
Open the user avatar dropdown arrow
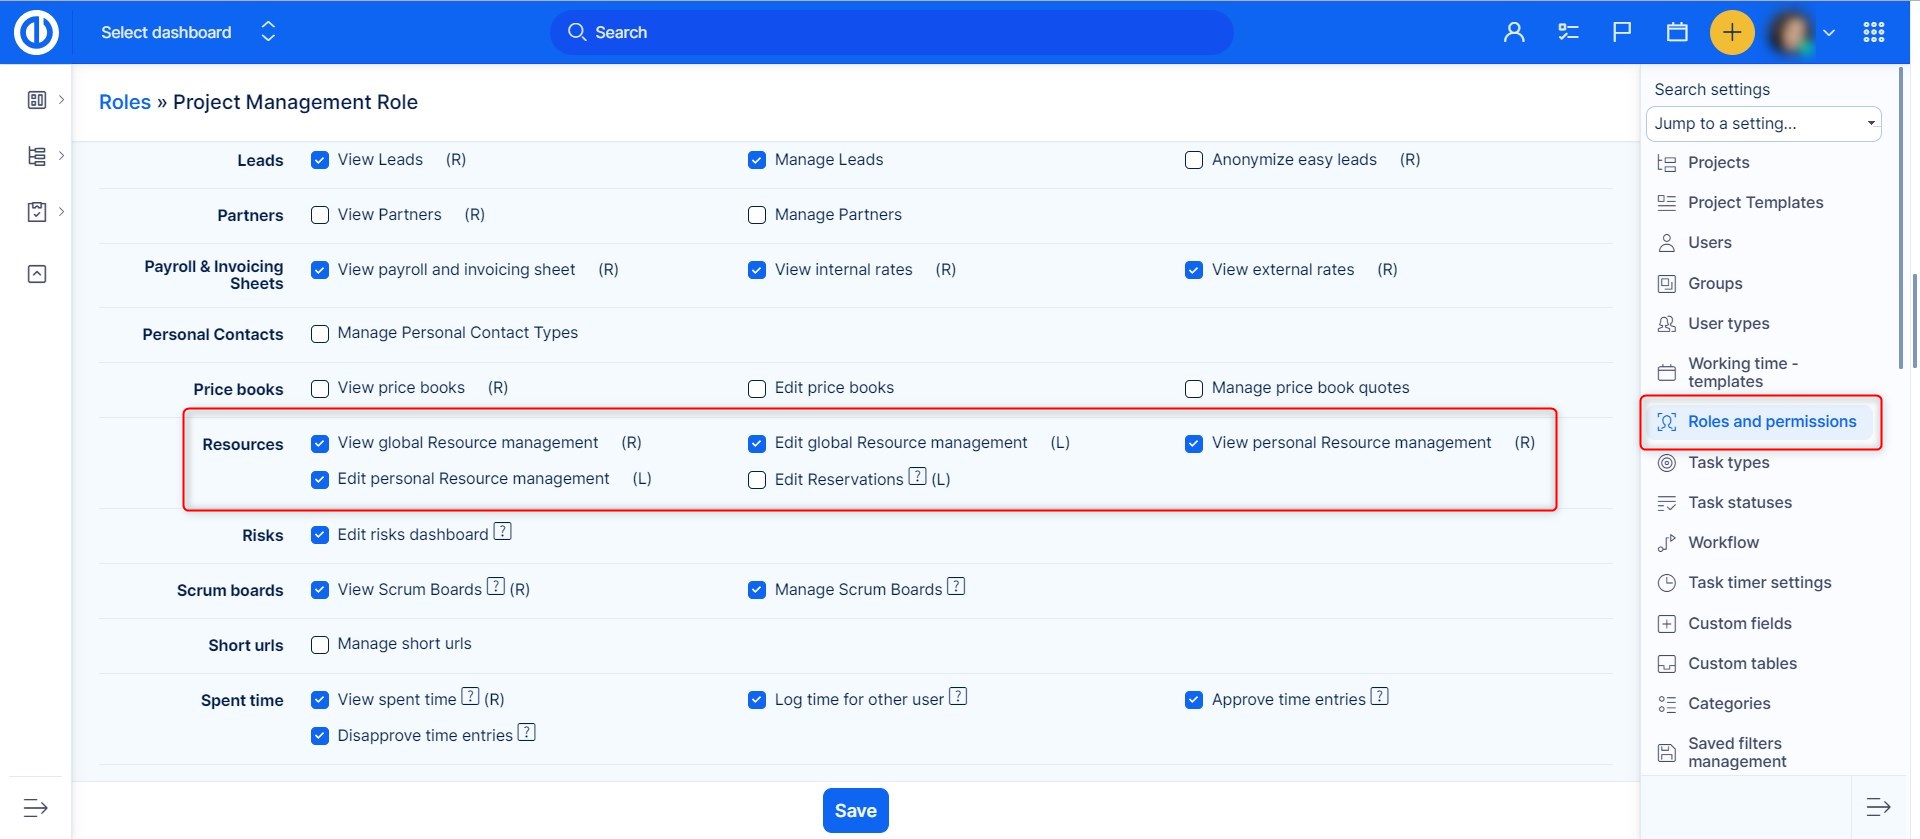(1829, 32)
